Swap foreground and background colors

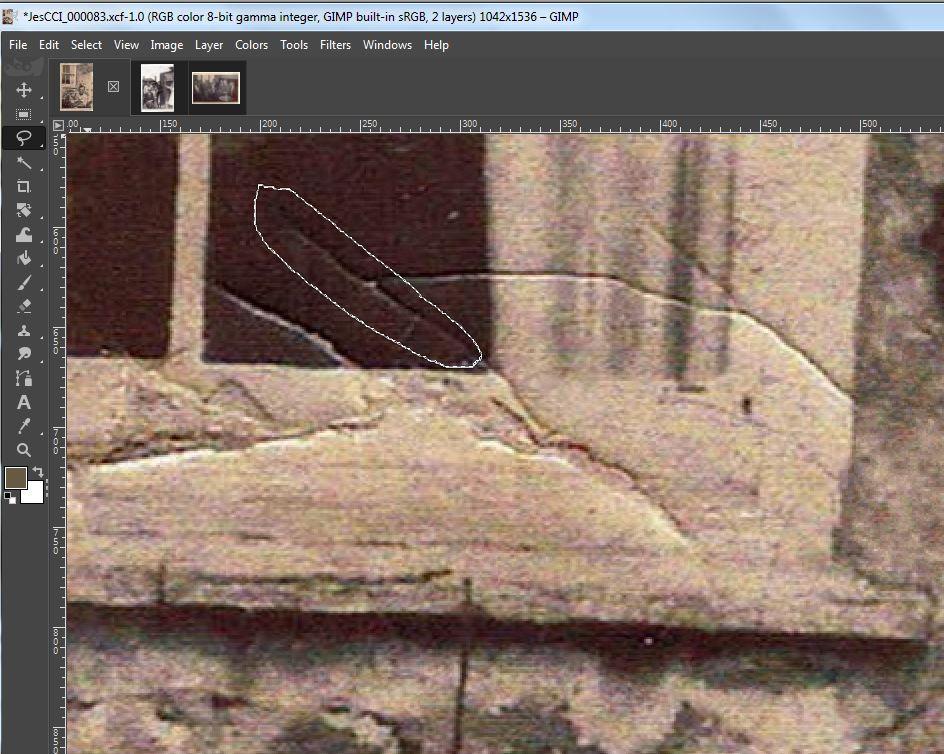pos(37,472)
